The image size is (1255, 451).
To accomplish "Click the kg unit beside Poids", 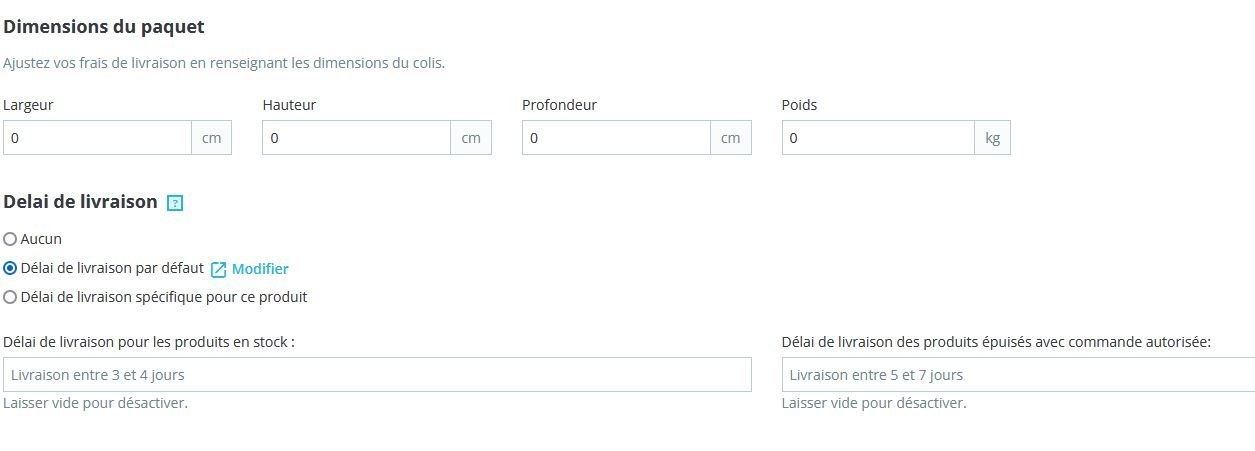I will coord(992,138).
